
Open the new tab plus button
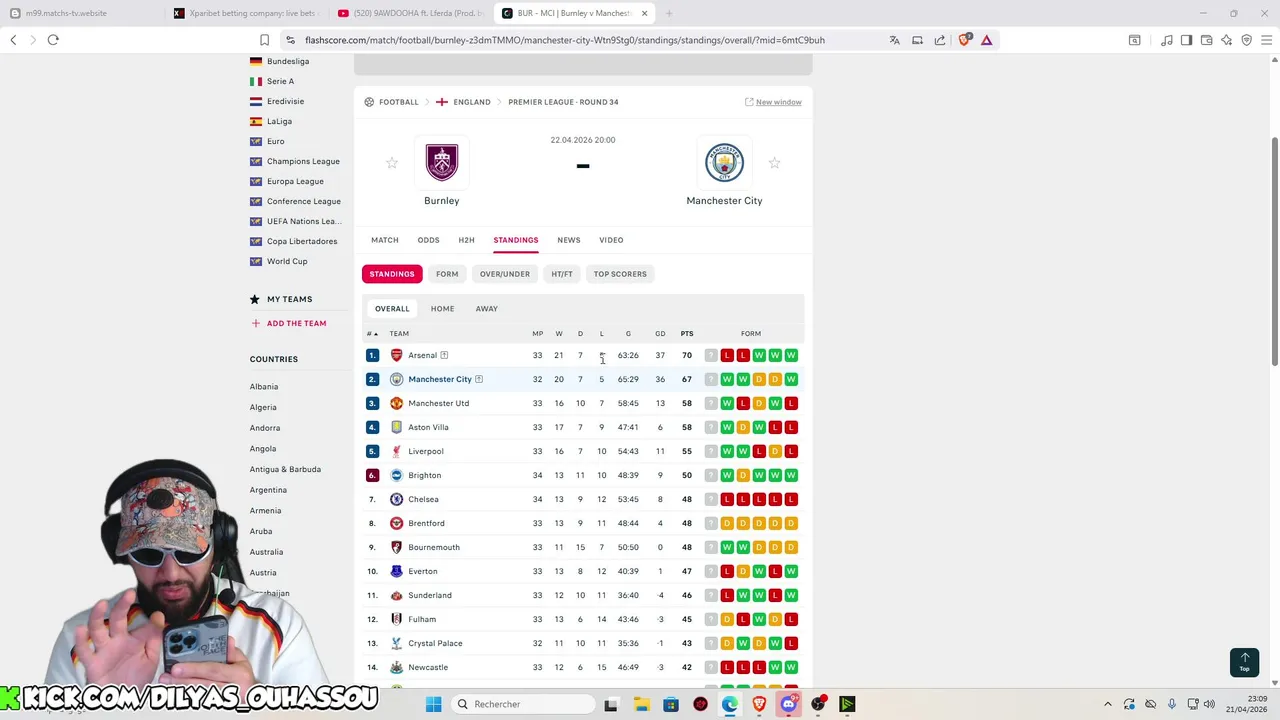(669, 13)
